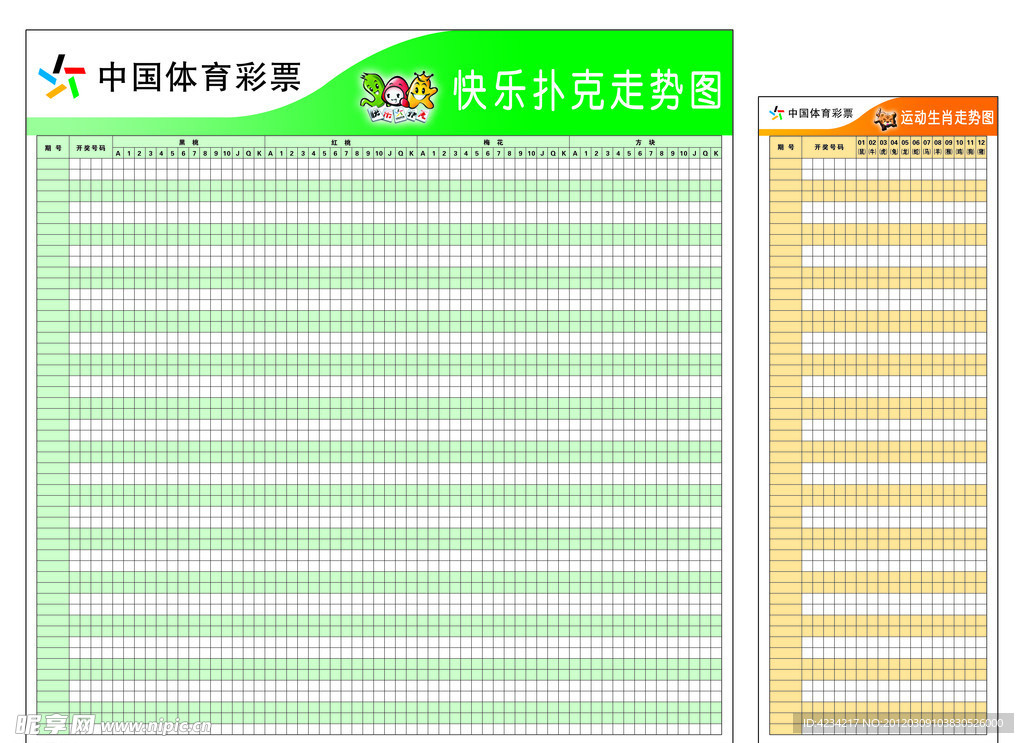Click zodiac column 05 (龙)
The height and width of the screenshot is (743, 1024).
click(905, 147)
